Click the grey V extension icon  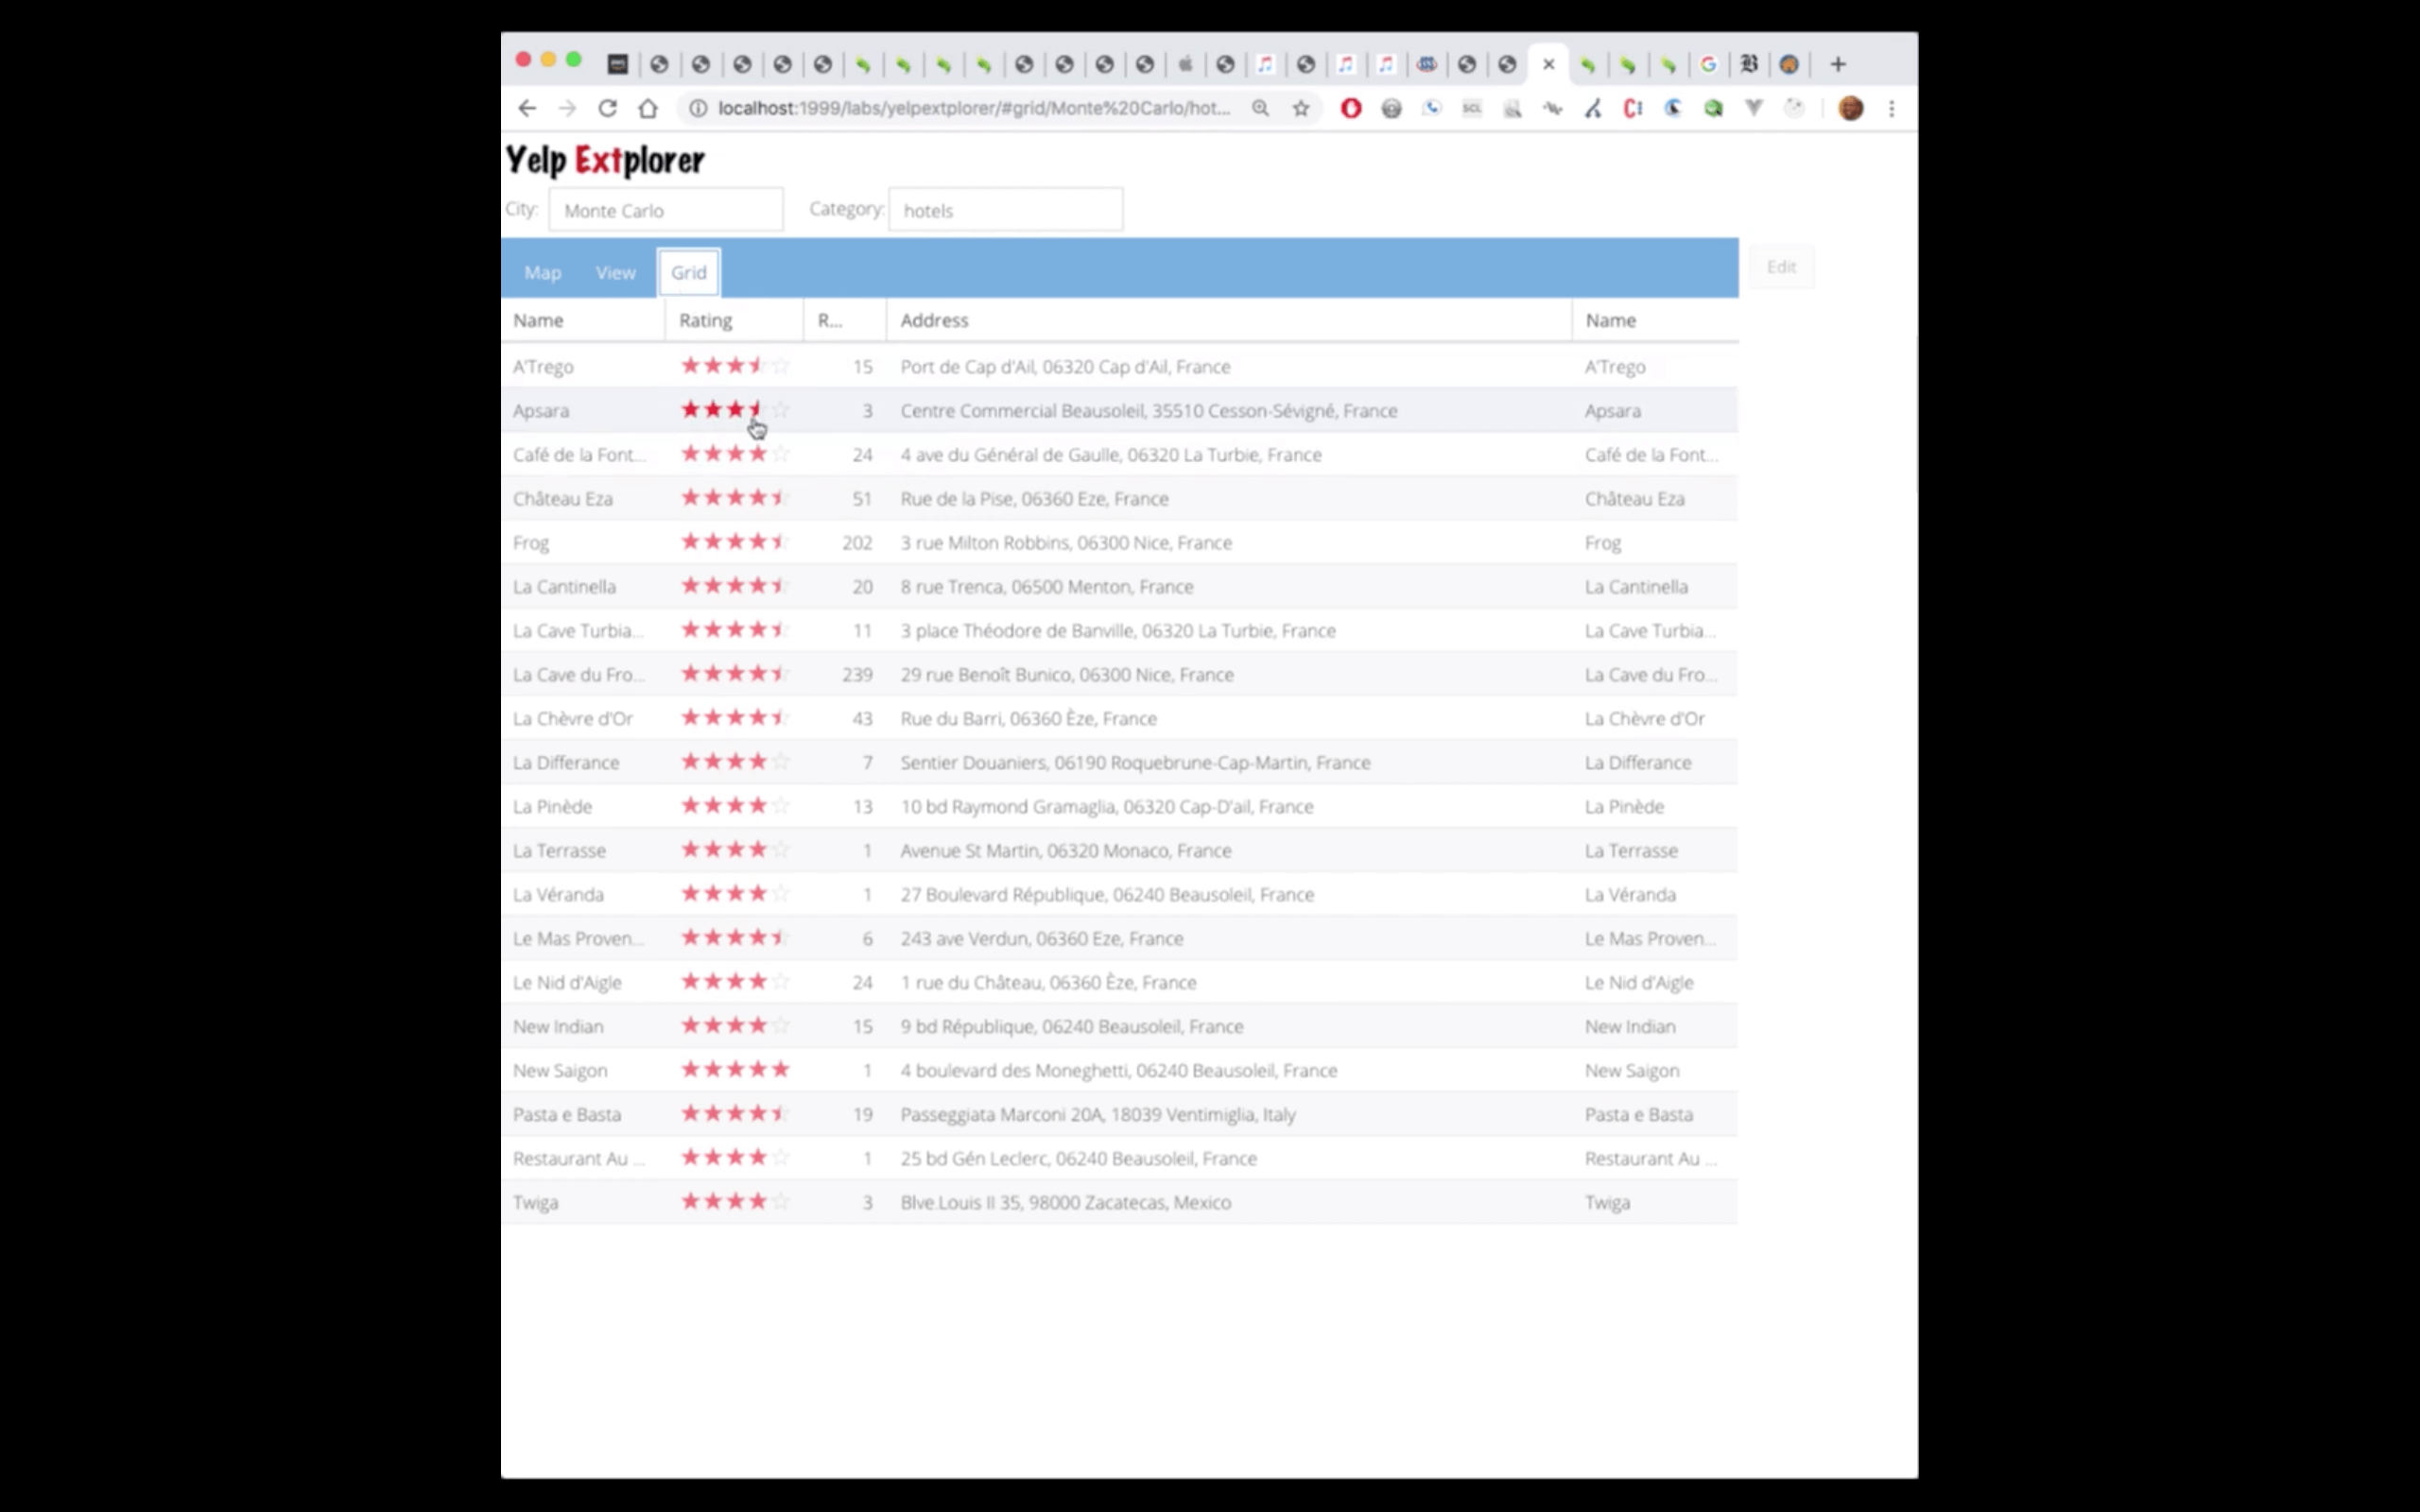(x=1754, y=108)
